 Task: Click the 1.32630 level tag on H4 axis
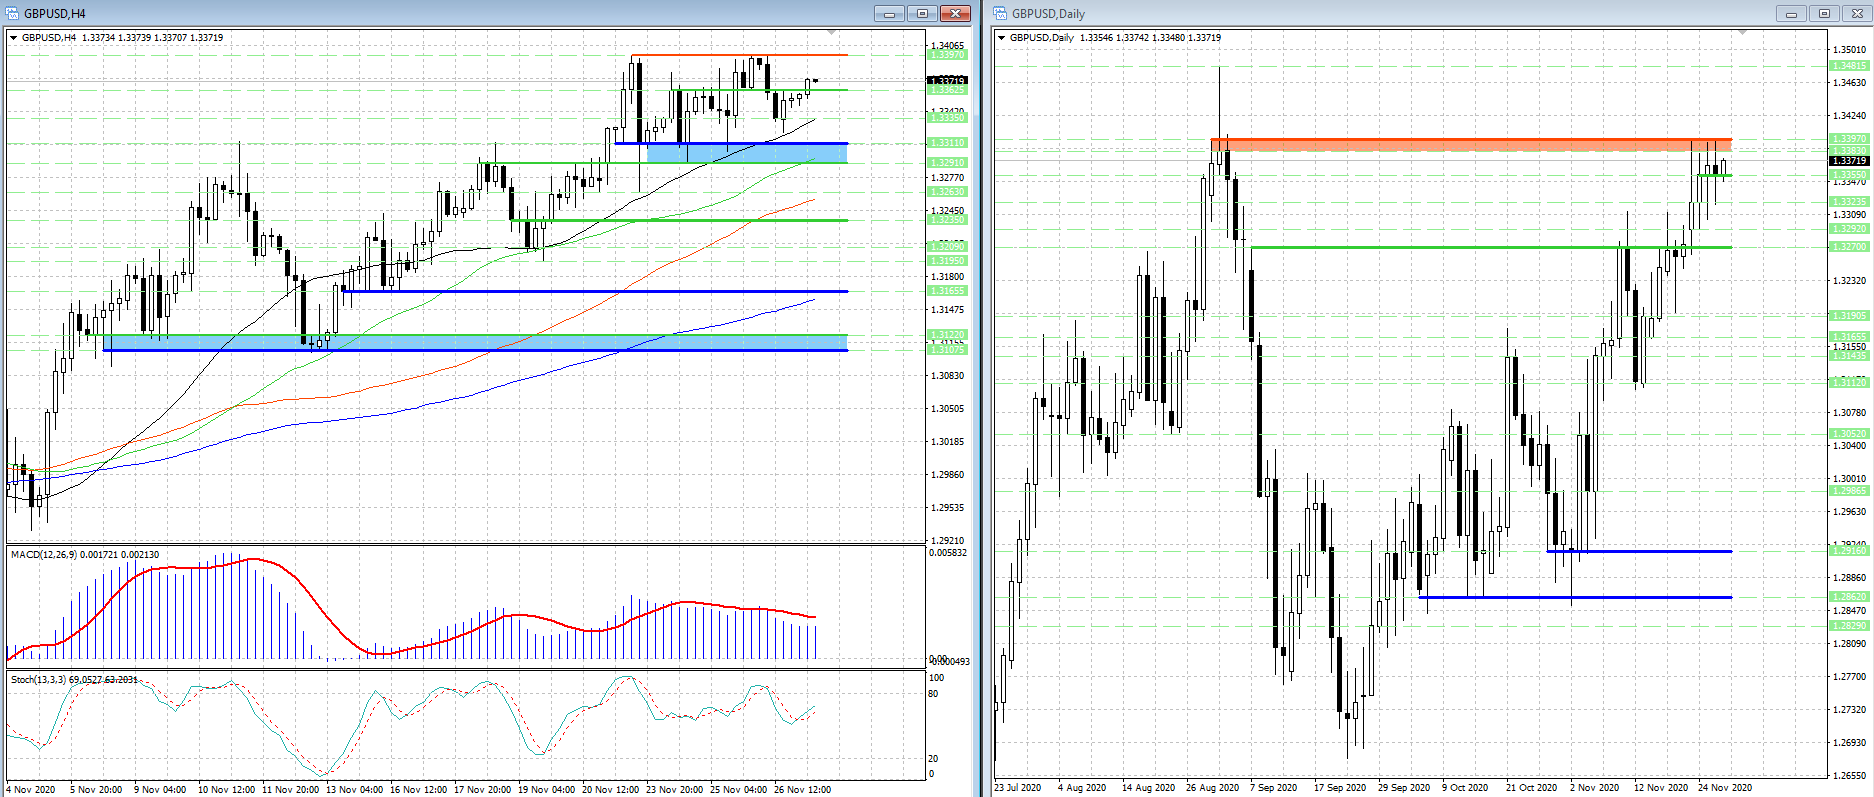pos(947,192)
